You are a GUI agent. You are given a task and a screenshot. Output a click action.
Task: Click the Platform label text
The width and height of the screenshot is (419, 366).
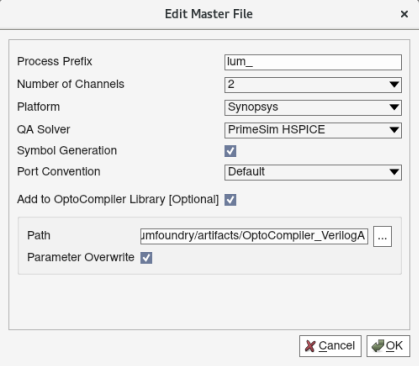[x=38, y=107]
